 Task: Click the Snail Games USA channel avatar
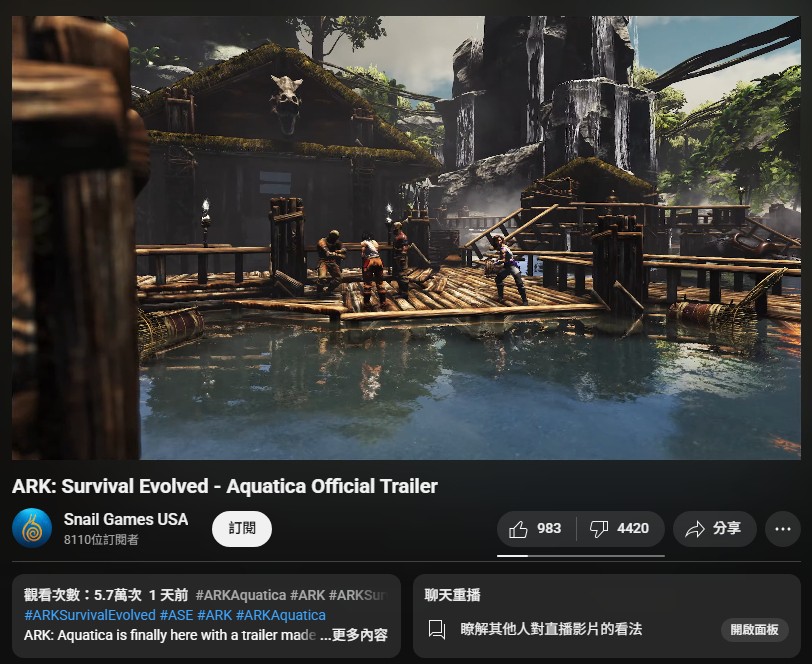click(x=32, y=528)
